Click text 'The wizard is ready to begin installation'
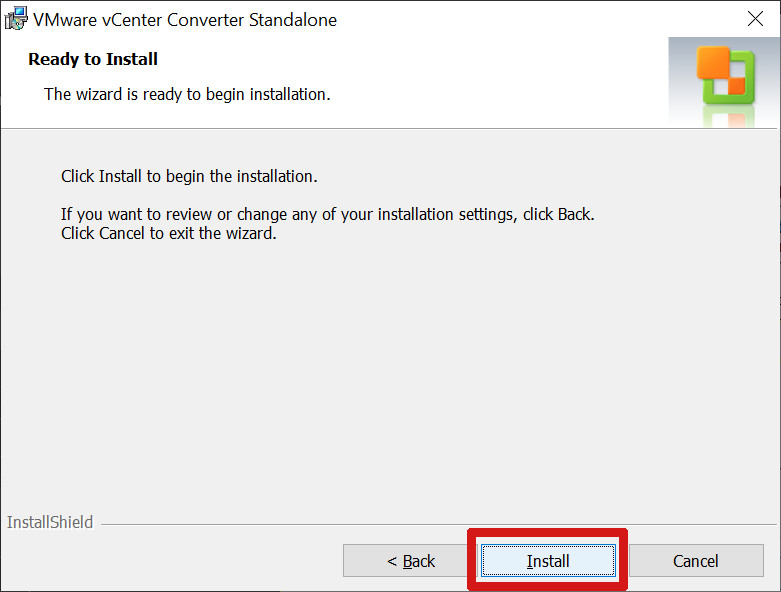The width and height of the screenshot is (781, 592). 187,94
